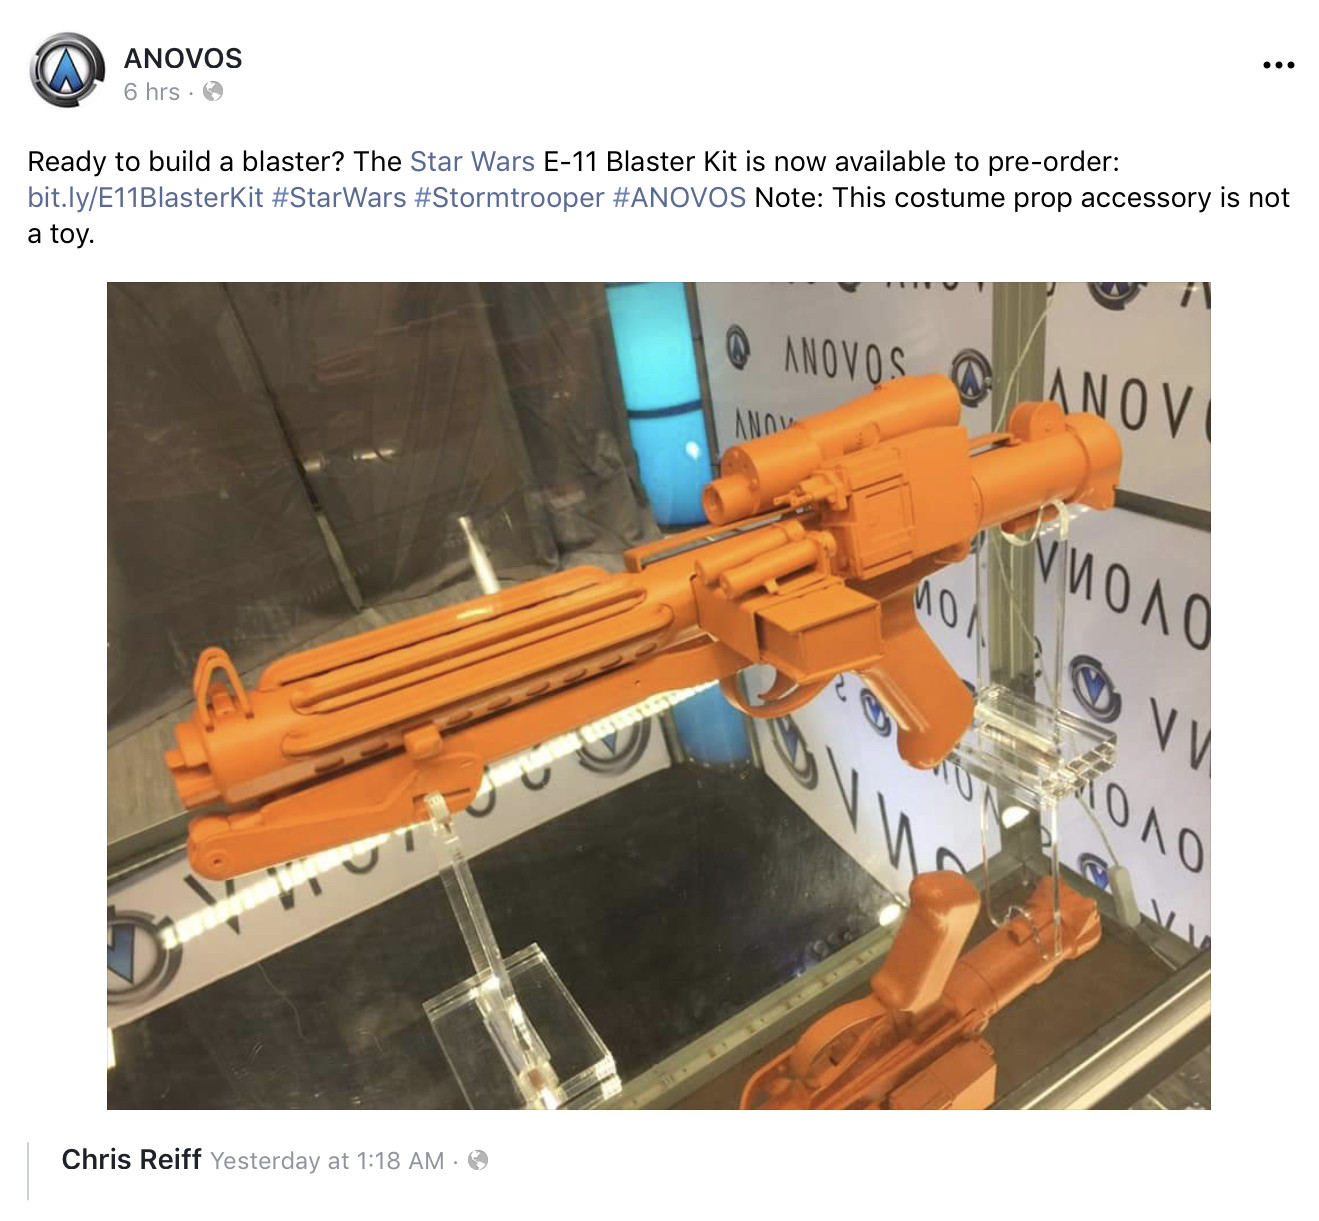This screenshot has height=1221, width=1319.
Task: Click the #StarWars hashtag
Action: [x=339, y=198]
